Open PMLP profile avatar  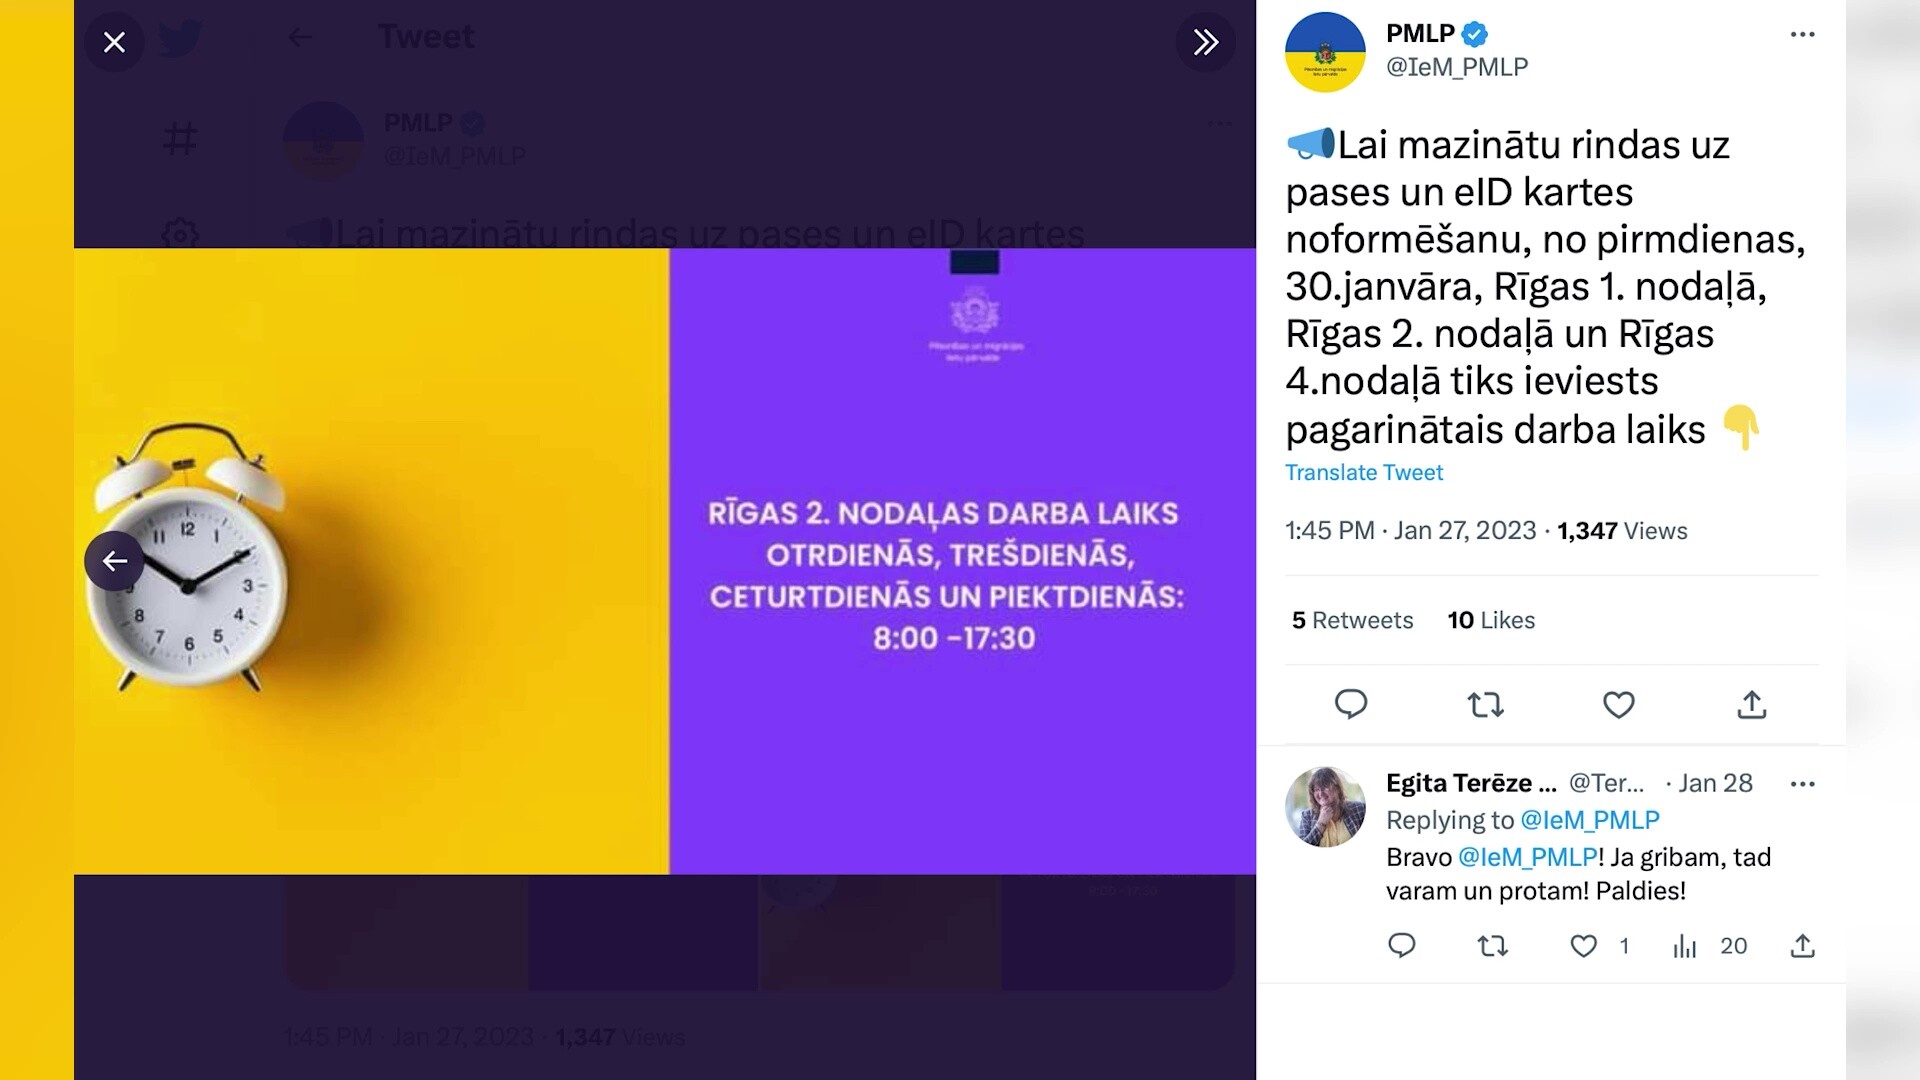pos(1325,52)
